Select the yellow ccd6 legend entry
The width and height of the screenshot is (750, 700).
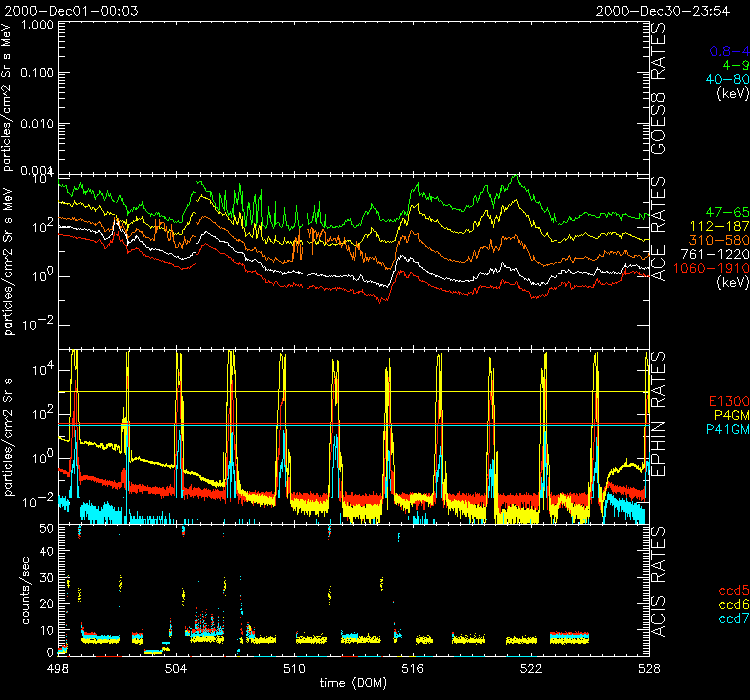tap(732, 606)
